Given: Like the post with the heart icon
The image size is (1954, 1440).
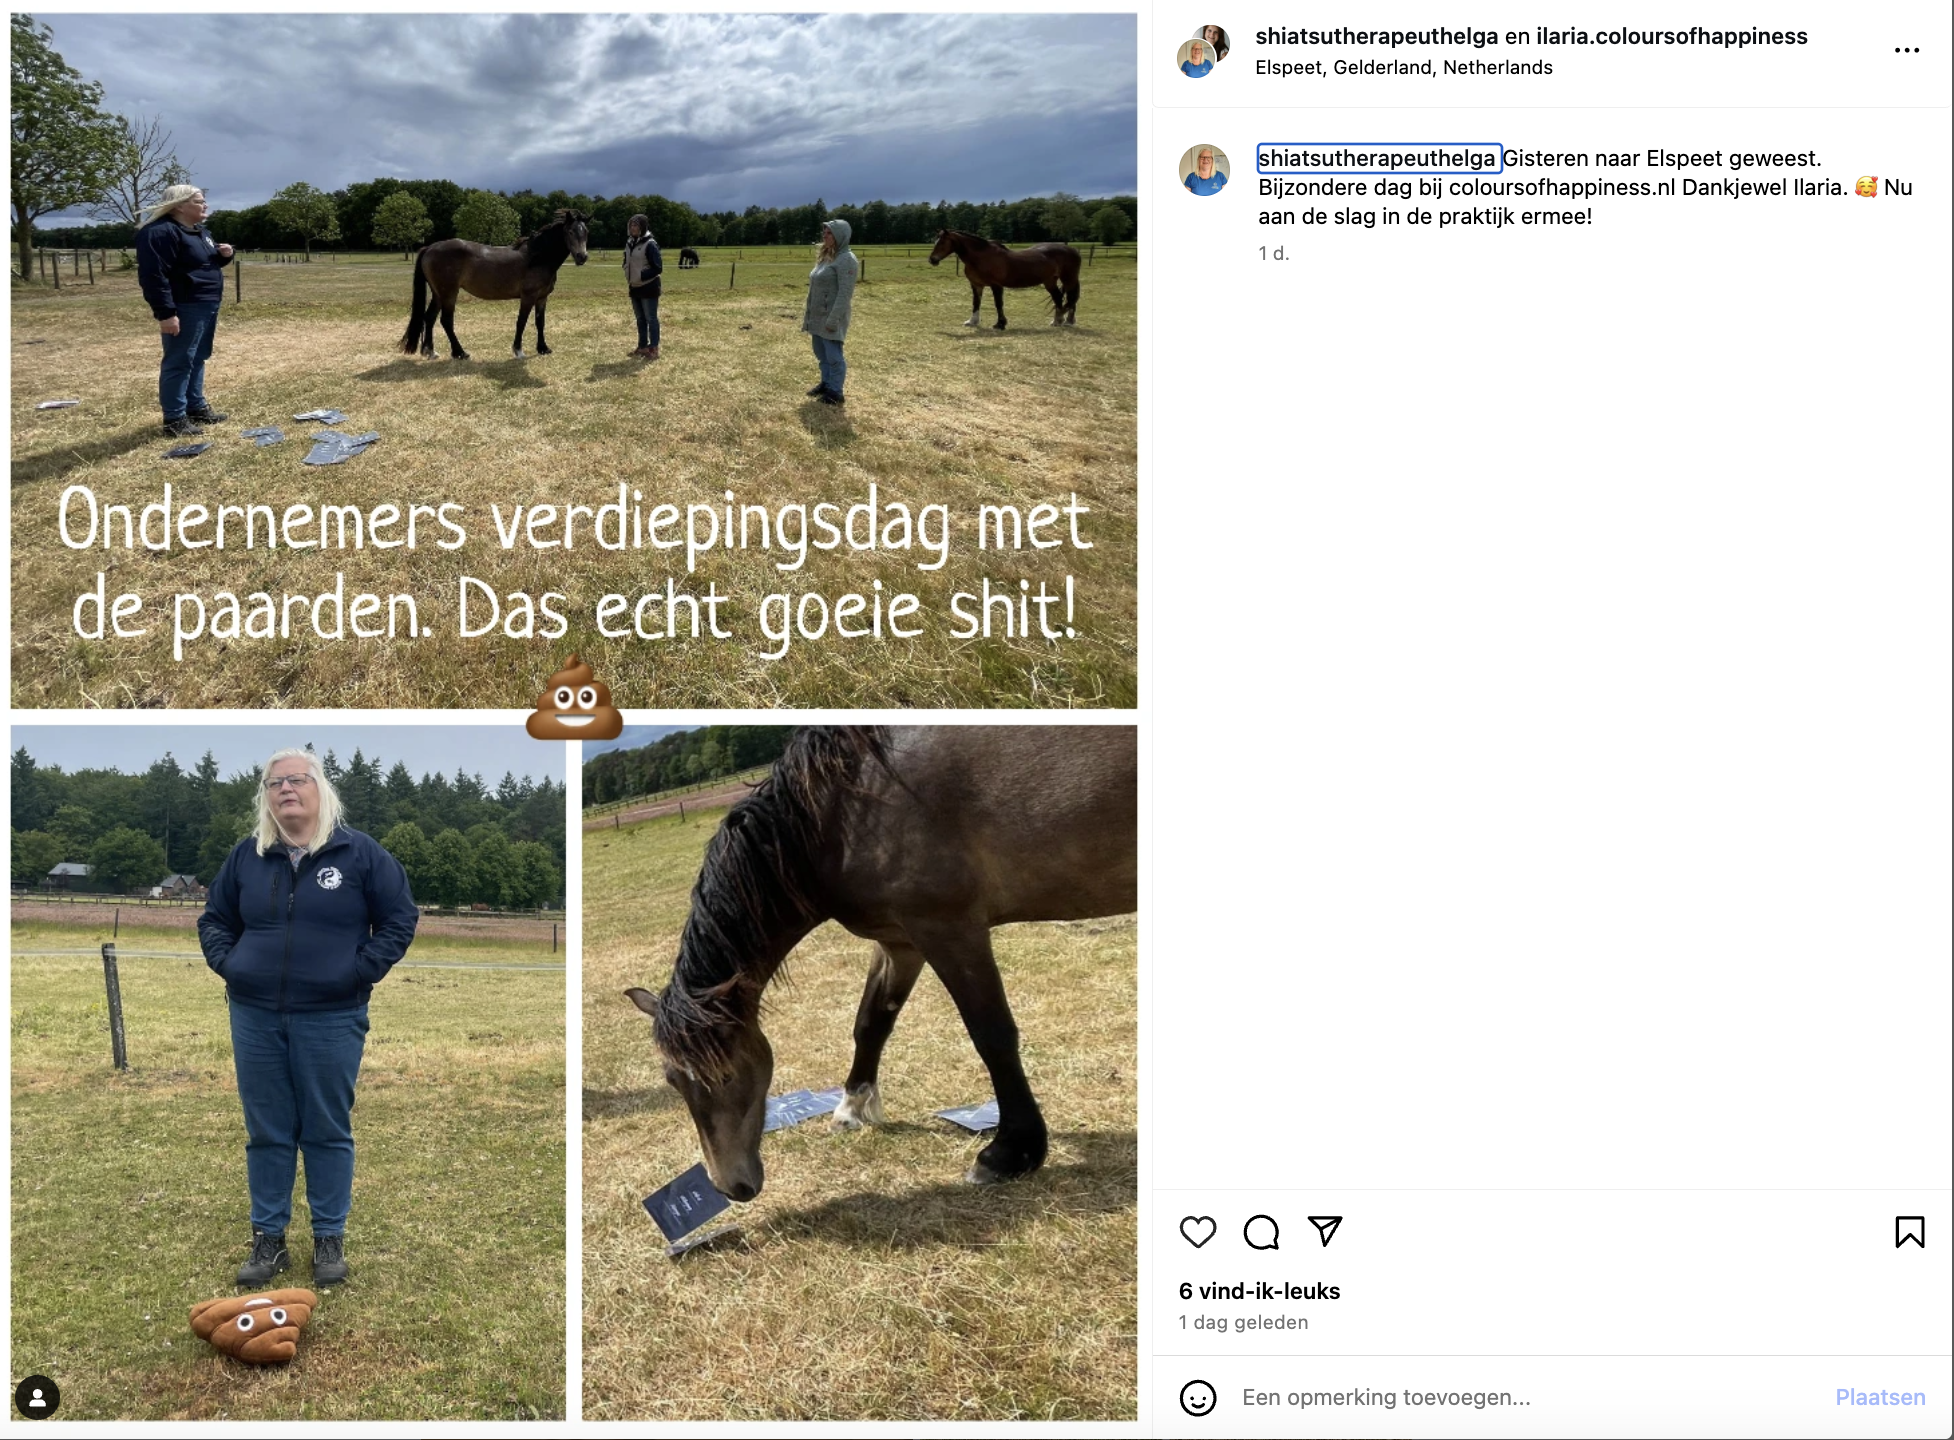Looking at the screenshot, I should pyautogui.click(x=1197, y=1231).
